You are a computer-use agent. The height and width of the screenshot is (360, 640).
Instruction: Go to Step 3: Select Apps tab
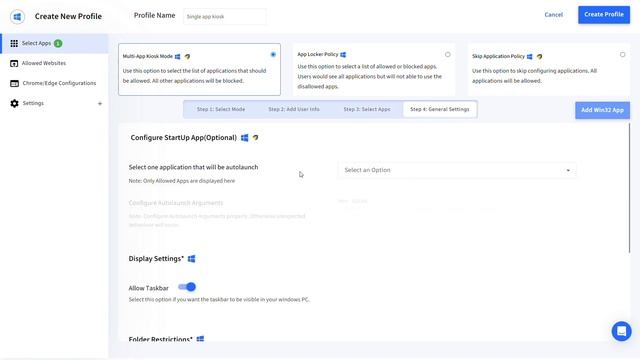tap(367, 109)
